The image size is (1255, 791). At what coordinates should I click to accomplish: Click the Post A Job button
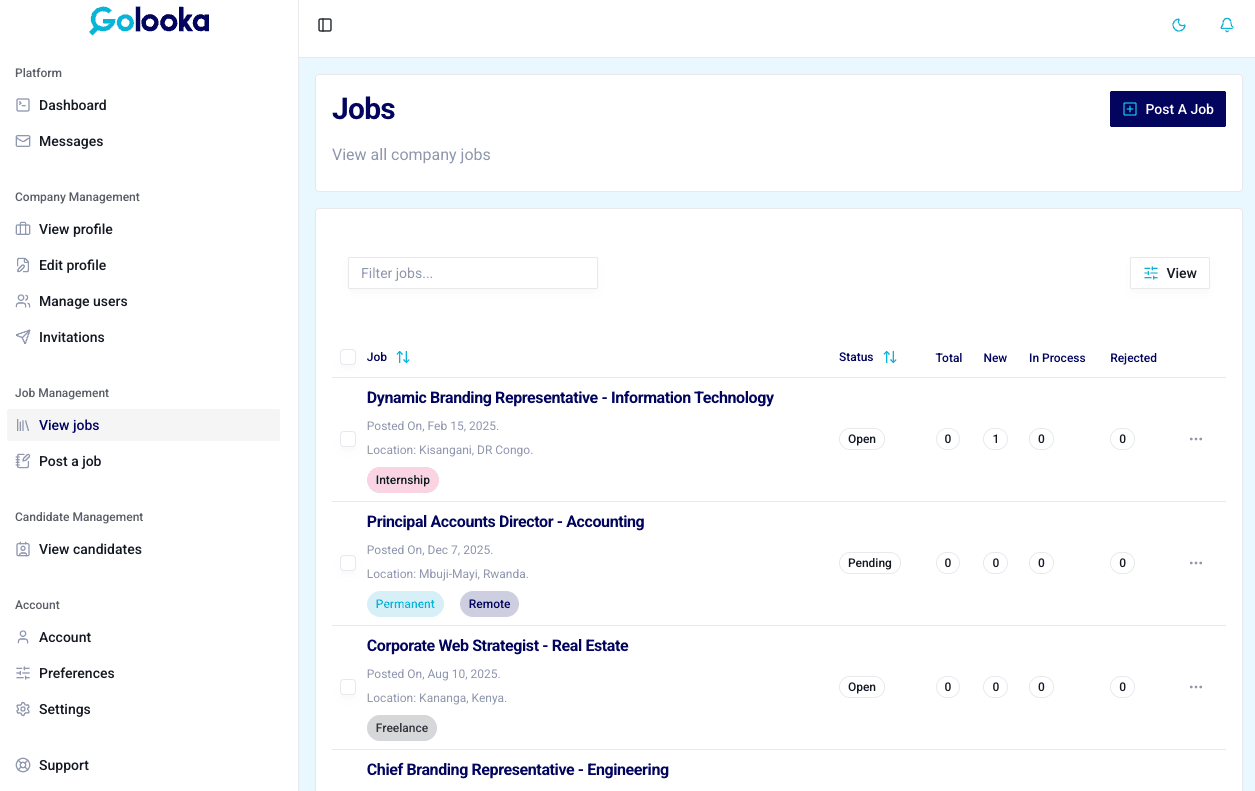coord(1167,109)
